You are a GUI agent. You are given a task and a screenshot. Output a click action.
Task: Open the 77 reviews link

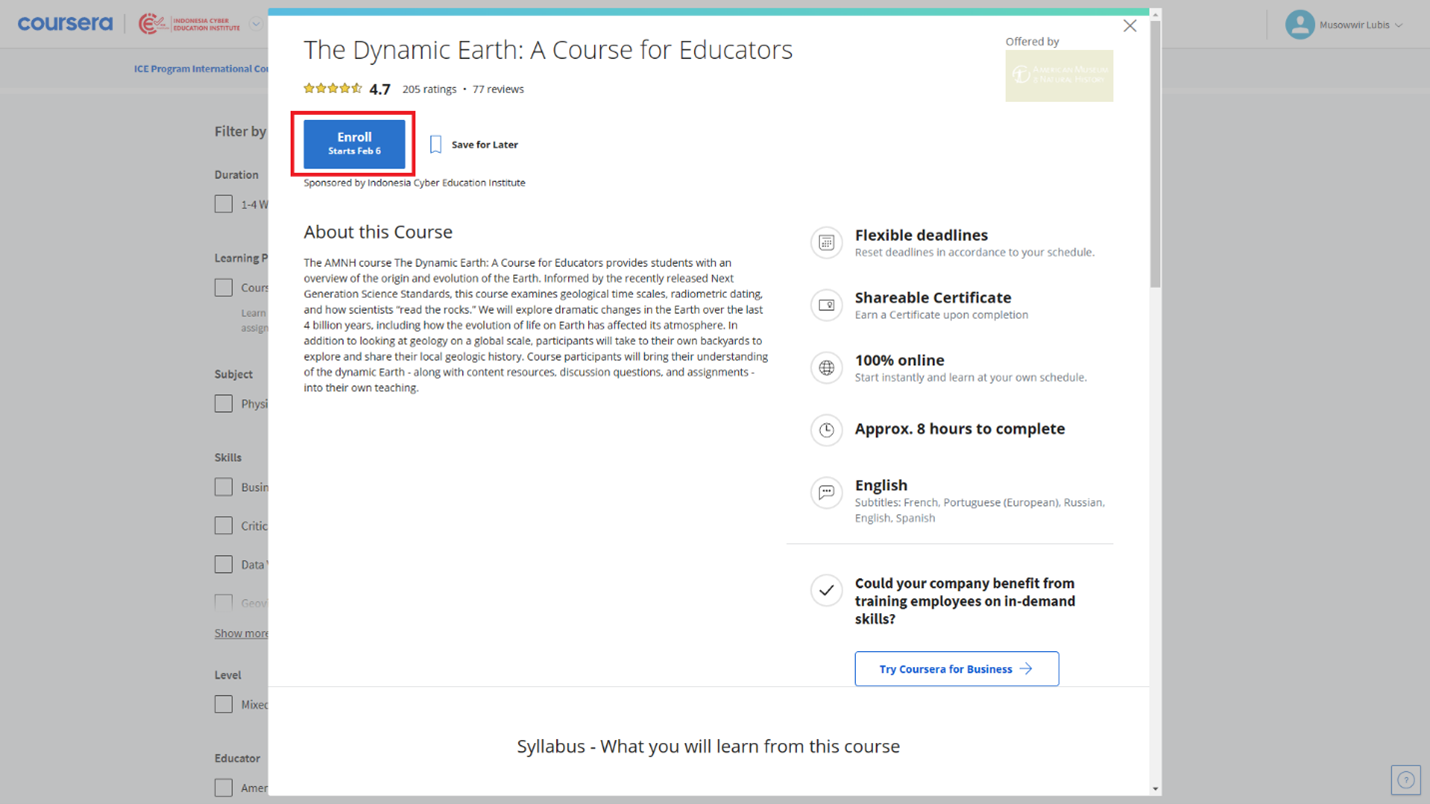coord(498,89)
